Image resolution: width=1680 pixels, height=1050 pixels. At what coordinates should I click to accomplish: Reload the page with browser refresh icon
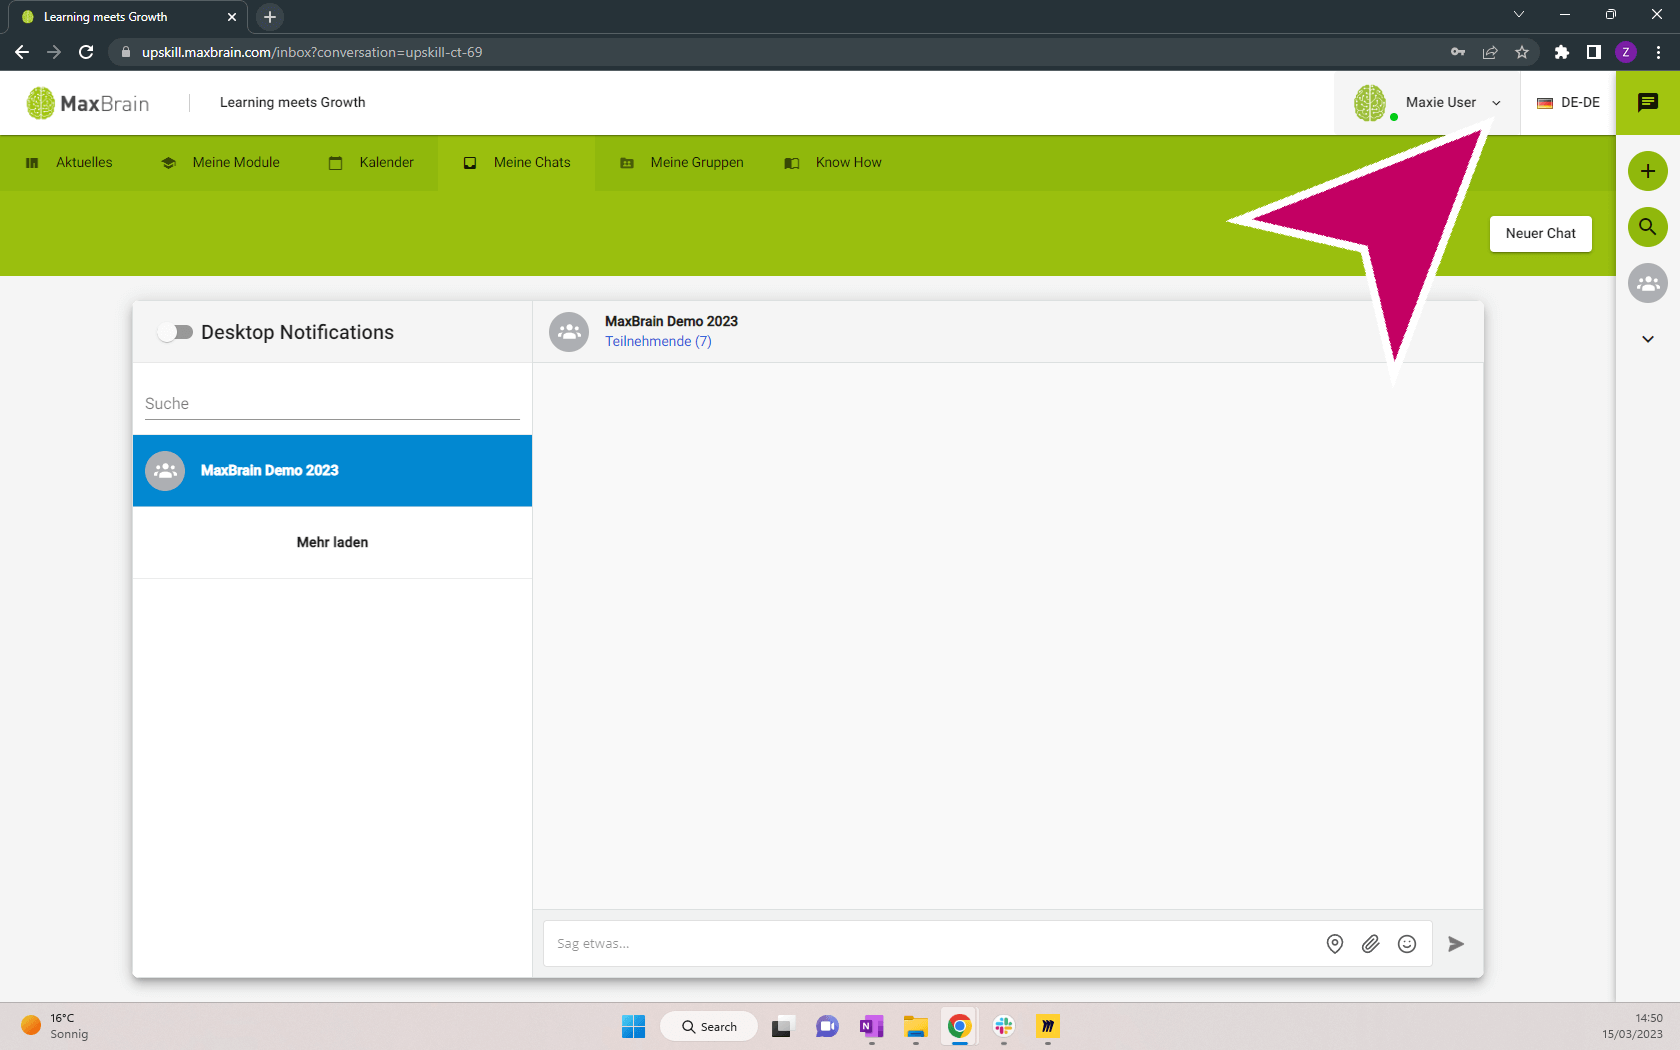point(86,52)
